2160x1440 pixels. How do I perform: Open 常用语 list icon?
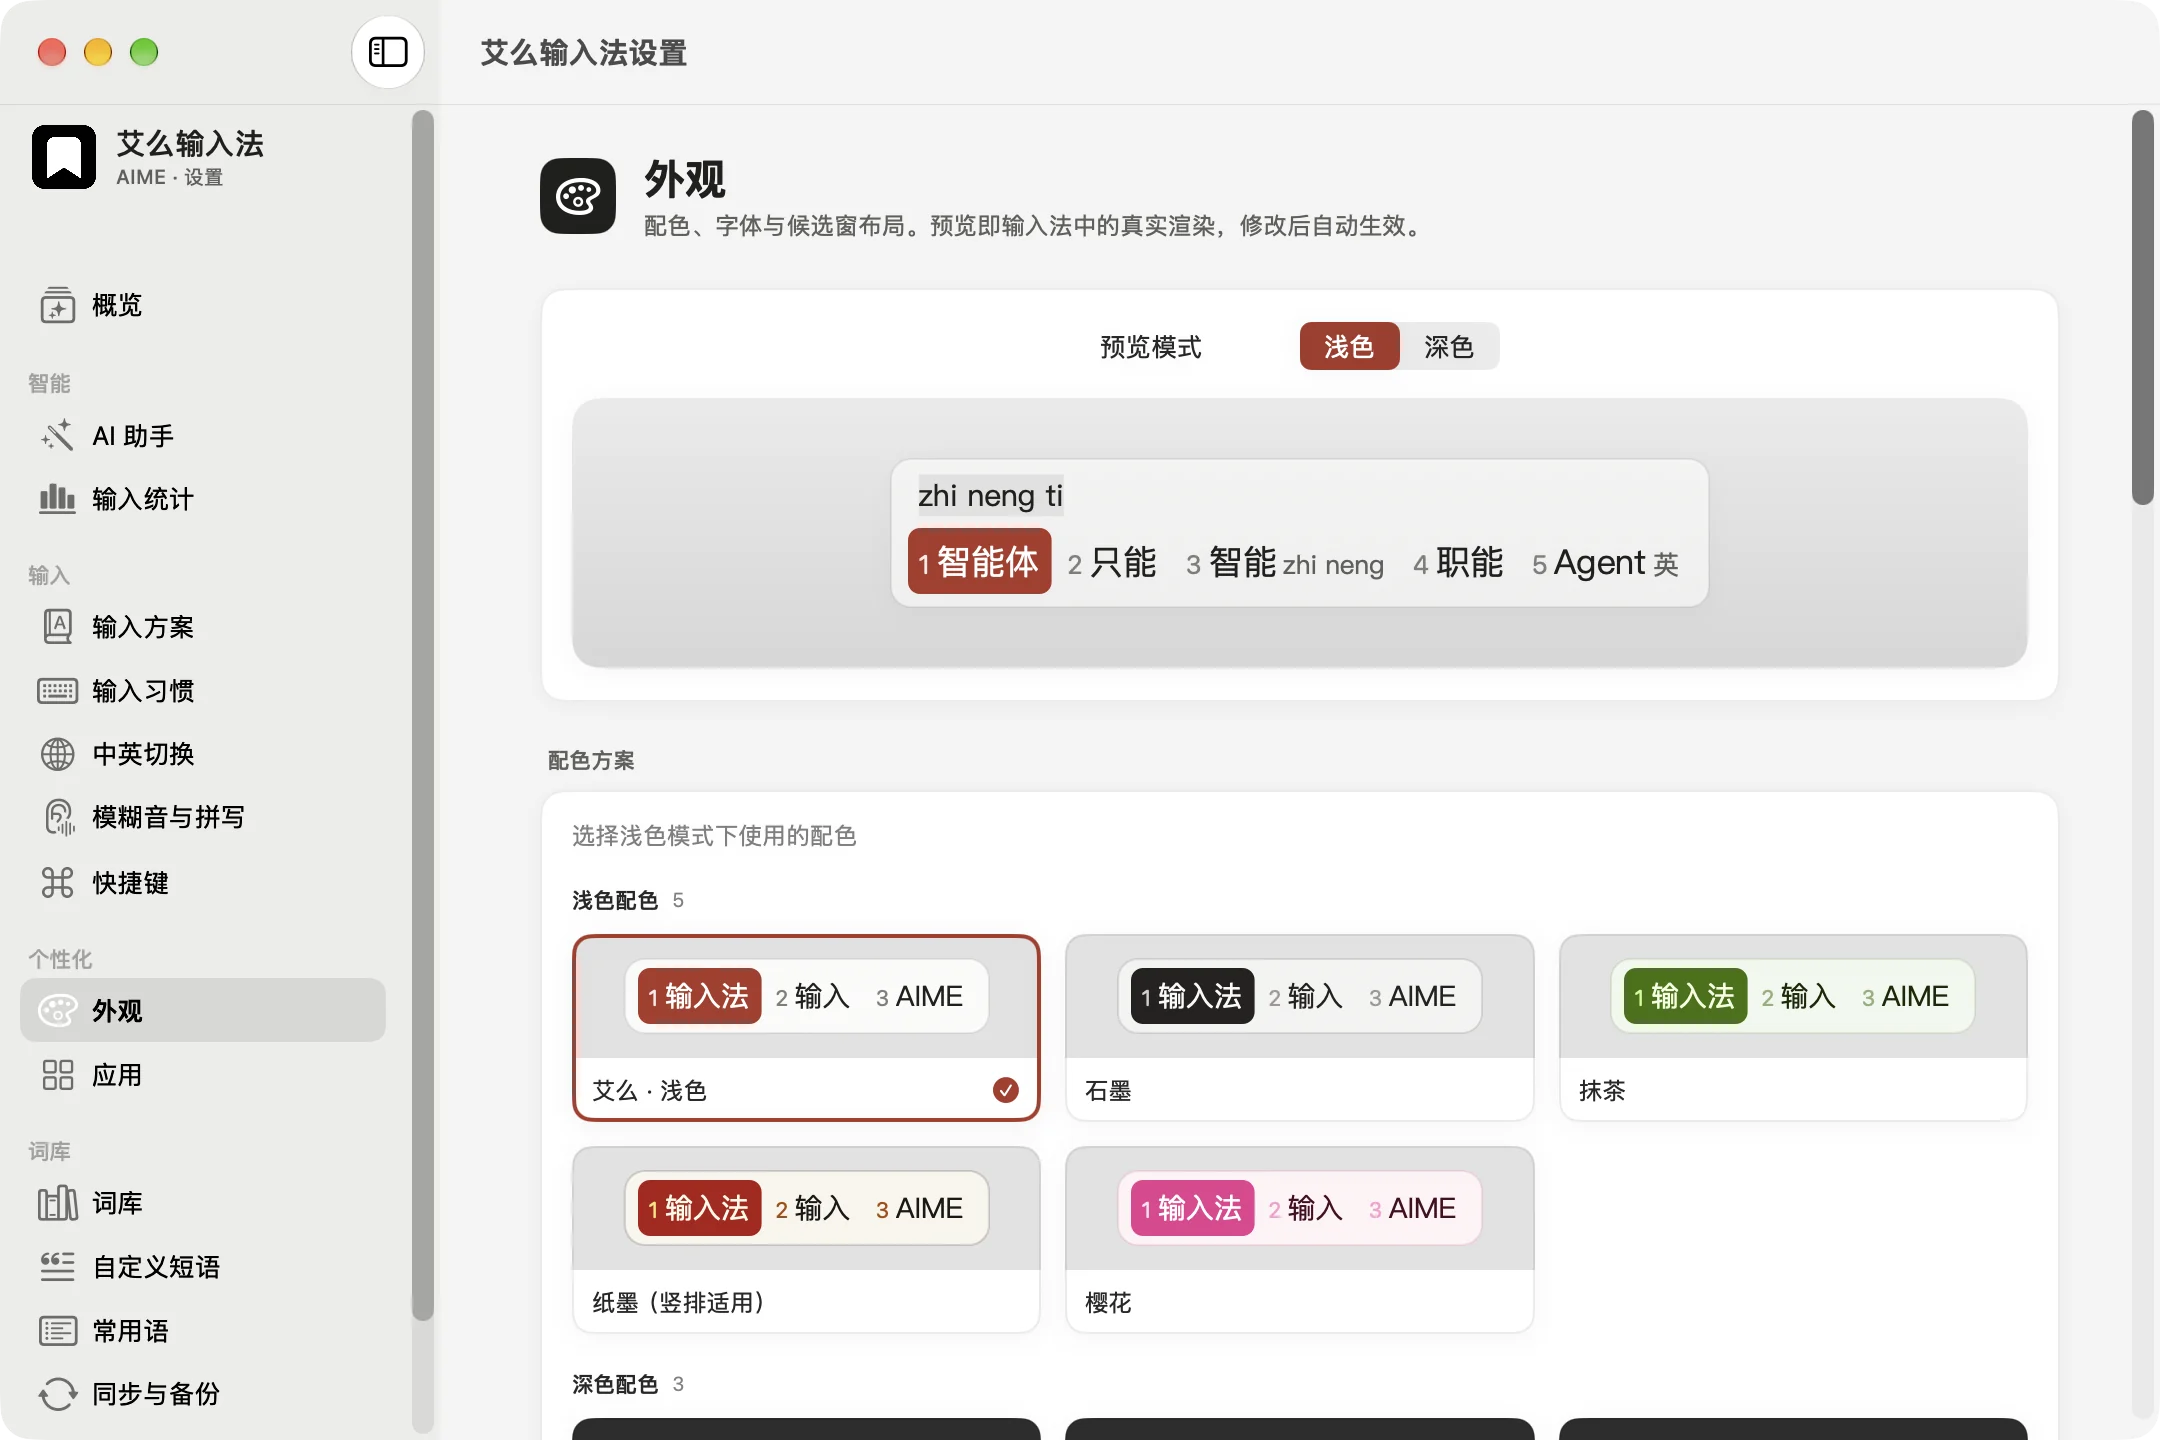pyautogui.click(x=58, y=1331)
